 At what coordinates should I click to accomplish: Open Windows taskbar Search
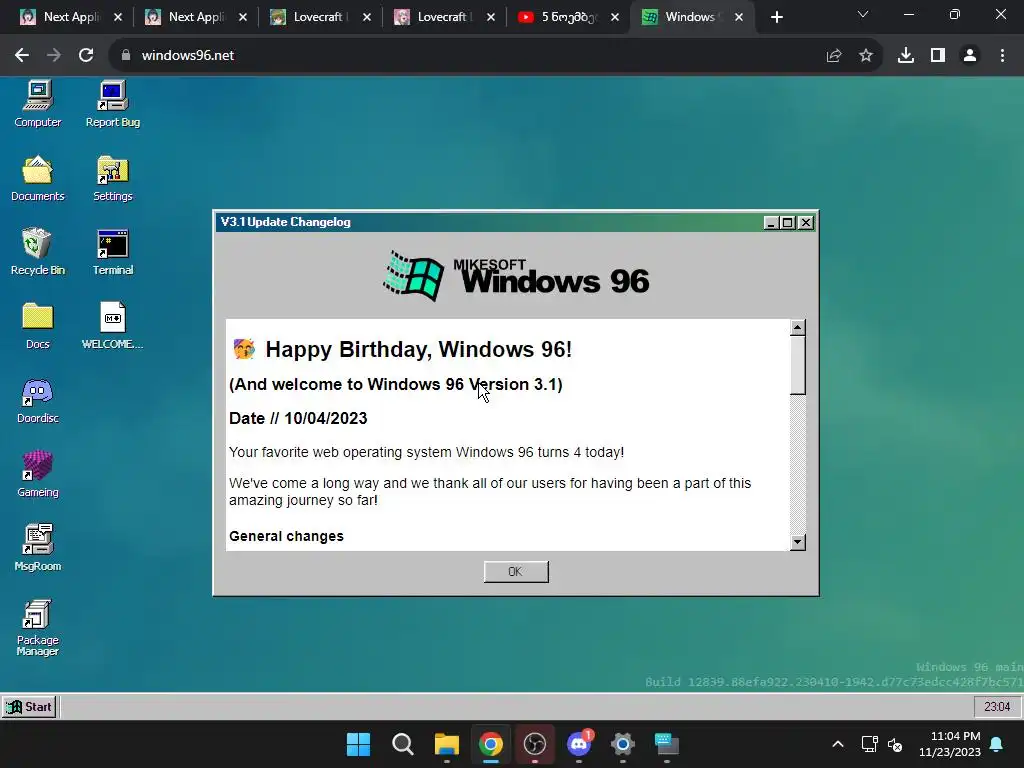pos(402,744)
